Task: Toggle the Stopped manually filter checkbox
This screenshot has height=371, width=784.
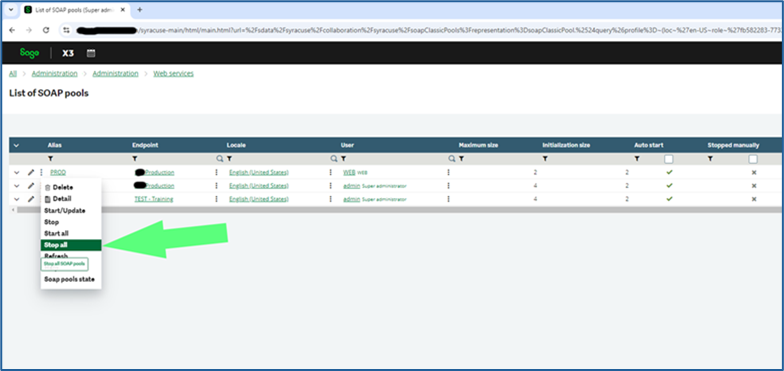Action: click(x=753, y=159)
